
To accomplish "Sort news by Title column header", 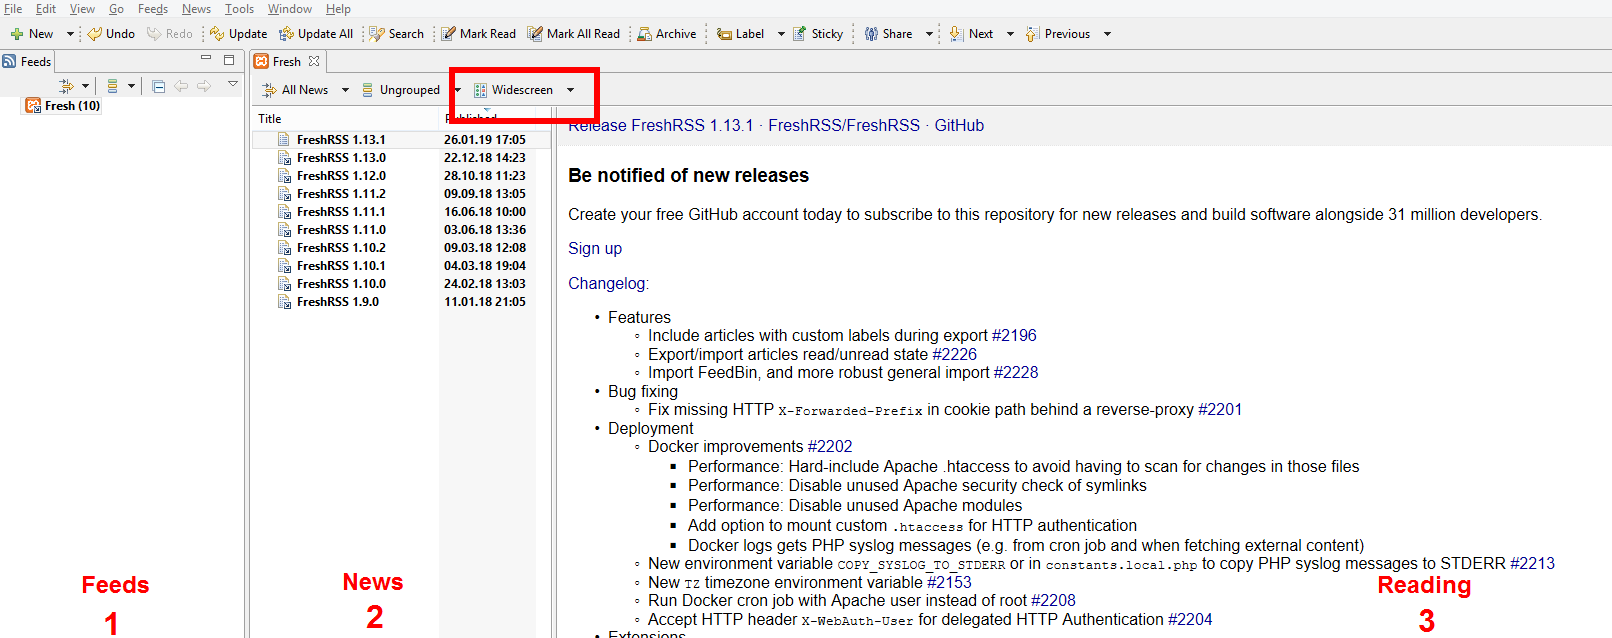I will click(345, 119).
